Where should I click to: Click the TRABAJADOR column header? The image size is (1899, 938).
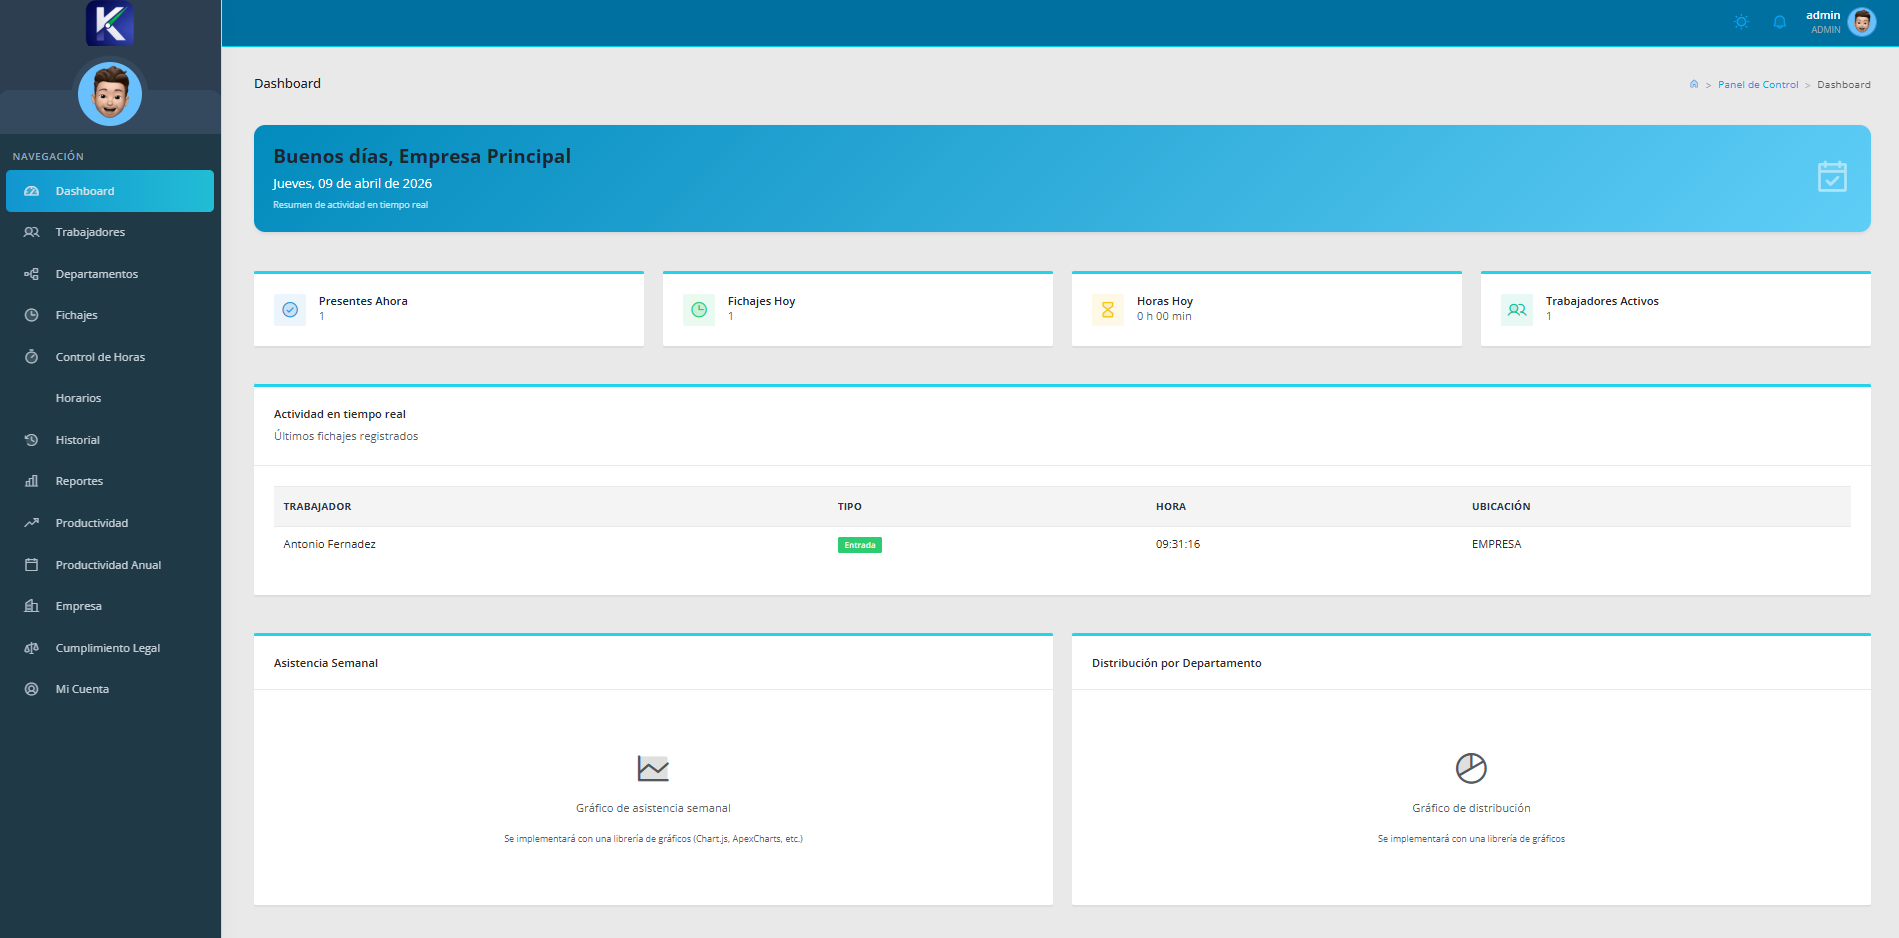(x=317, y=507)
